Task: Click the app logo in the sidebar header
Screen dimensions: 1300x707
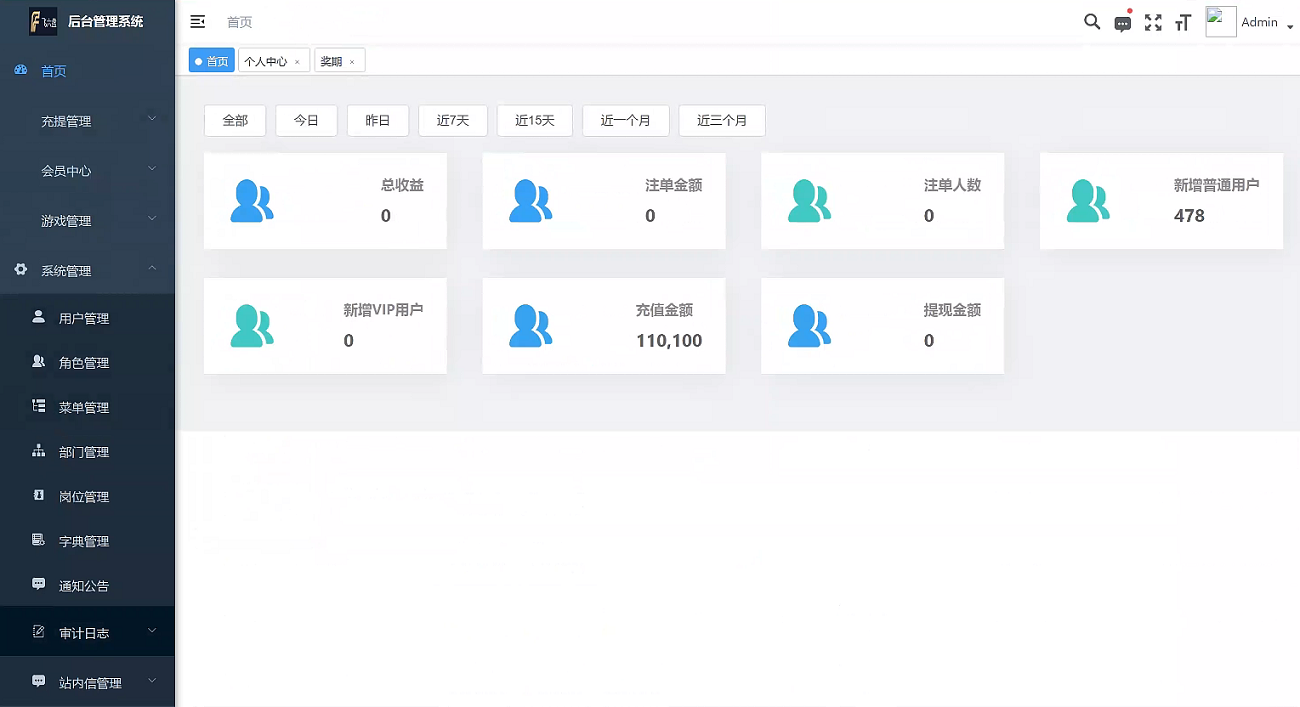Action: pos(43,21)
